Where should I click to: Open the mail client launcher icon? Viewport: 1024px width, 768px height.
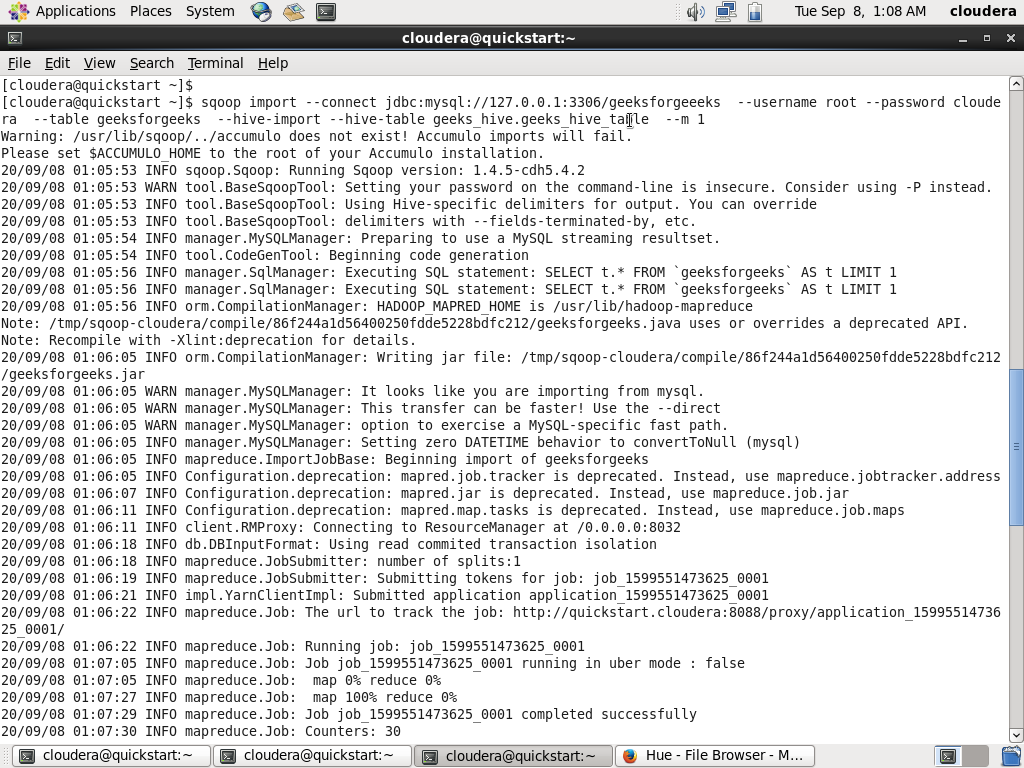(293, 11)
